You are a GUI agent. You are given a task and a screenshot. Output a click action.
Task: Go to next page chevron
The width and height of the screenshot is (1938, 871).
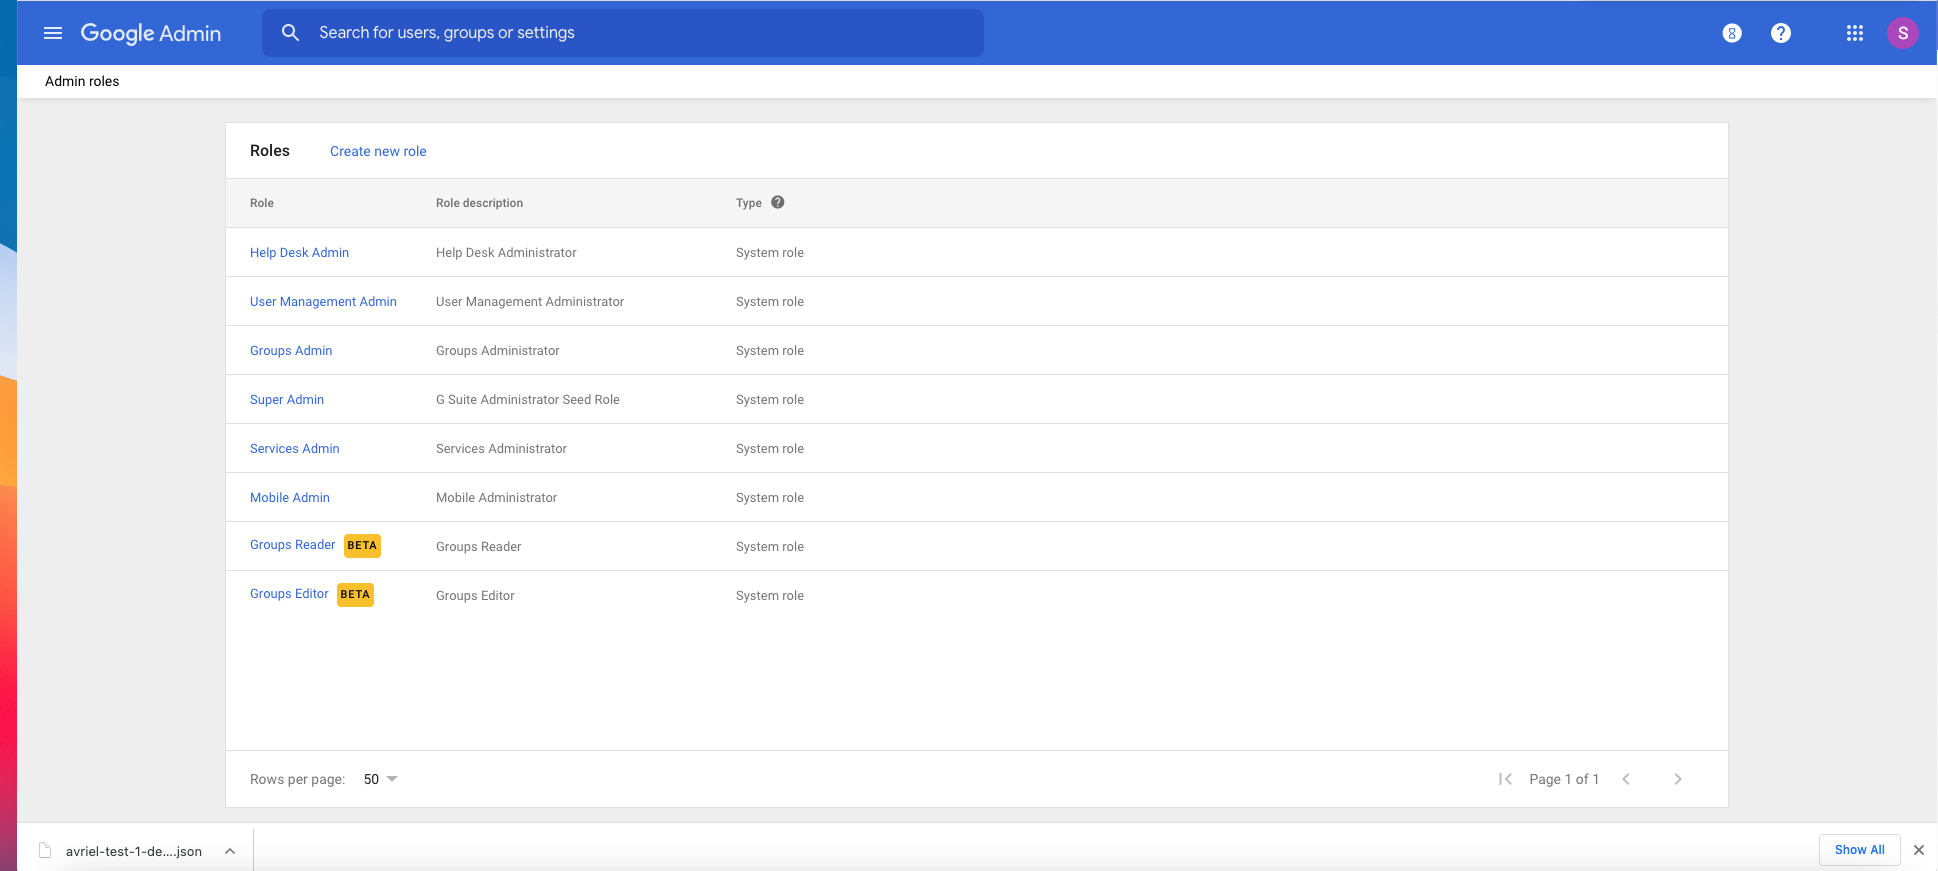click(x=1678, y=779)
